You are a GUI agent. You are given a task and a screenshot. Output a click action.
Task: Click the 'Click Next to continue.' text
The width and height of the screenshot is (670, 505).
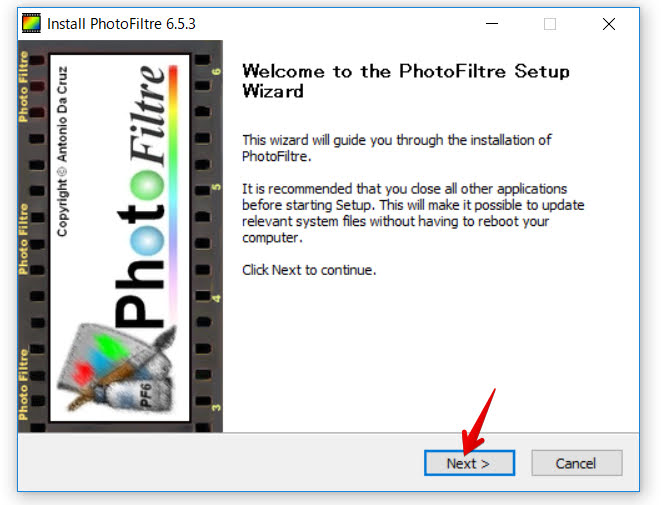[309, 270]
